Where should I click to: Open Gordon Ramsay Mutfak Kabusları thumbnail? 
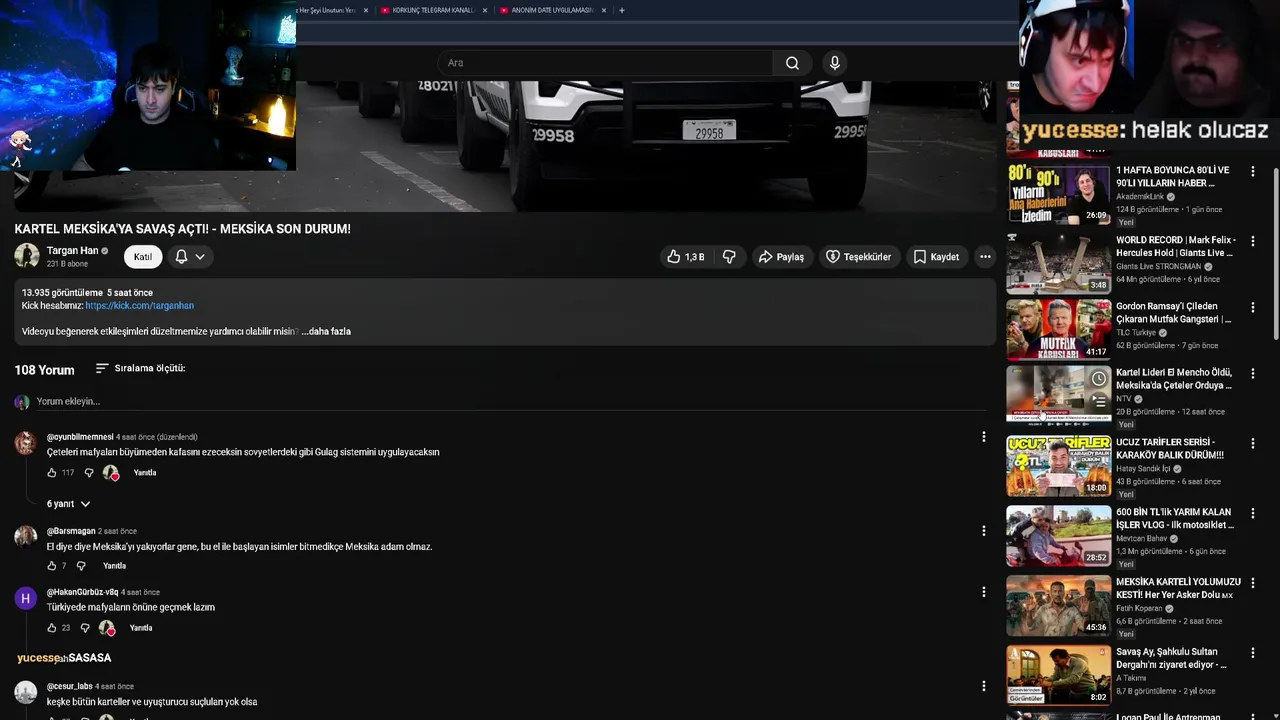[1058, 329]
